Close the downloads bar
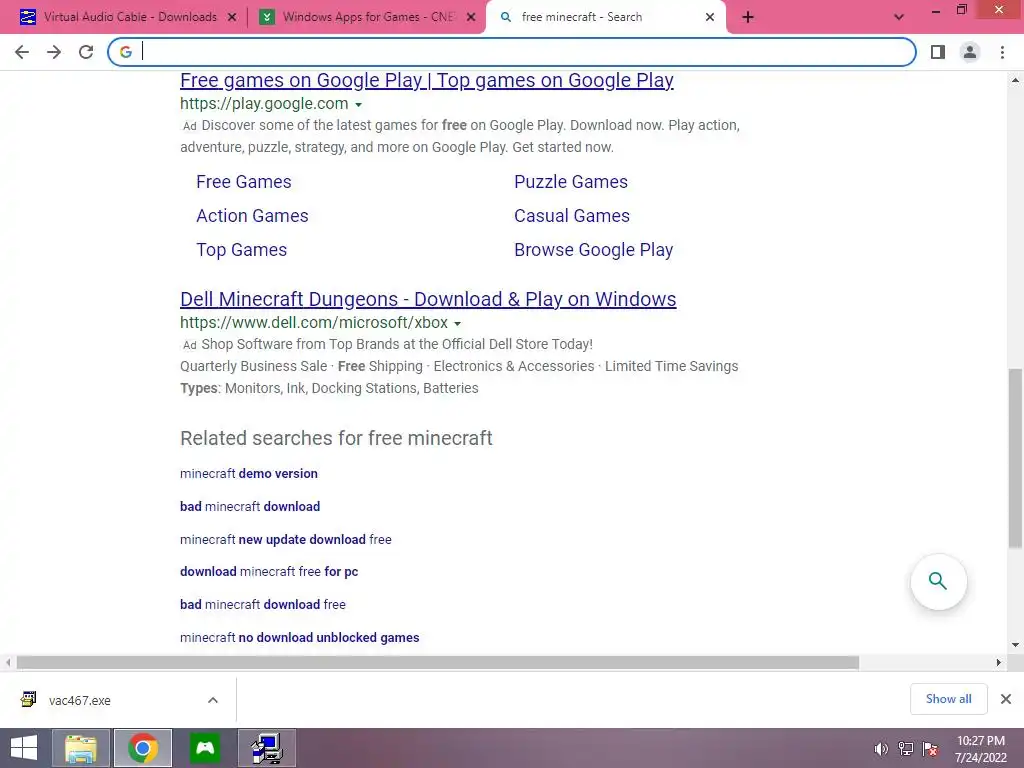 coord(1006,699)
